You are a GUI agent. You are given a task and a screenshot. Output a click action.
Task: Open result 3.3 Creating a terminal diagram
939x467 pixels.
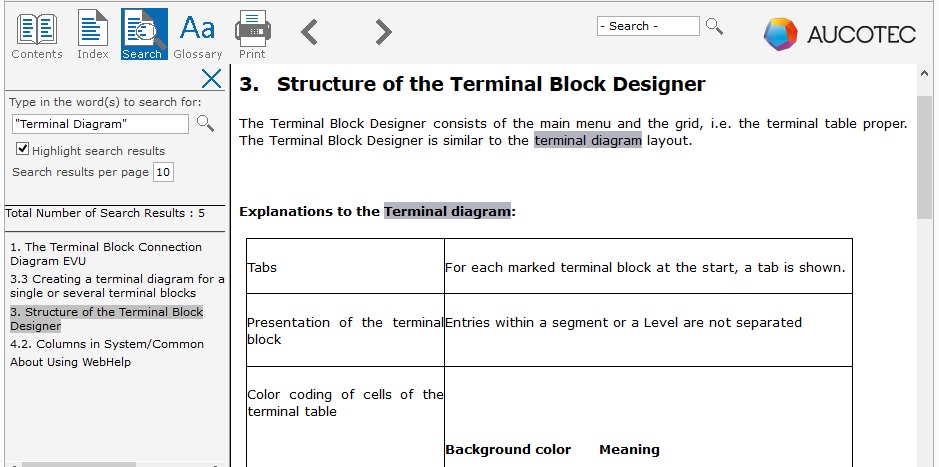(x=117, y=286)
